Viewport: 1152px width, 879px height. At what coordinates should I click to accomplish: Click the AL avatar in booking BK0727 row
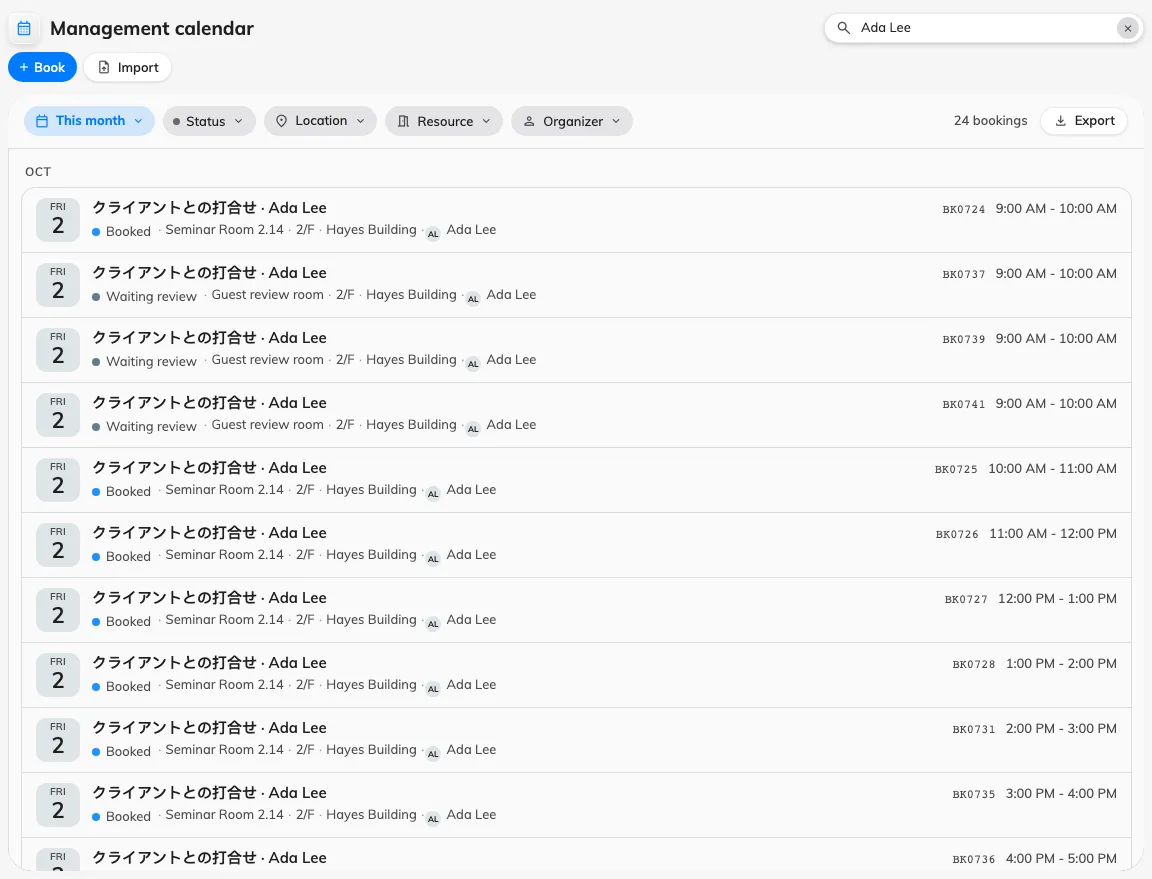[433, 624]
